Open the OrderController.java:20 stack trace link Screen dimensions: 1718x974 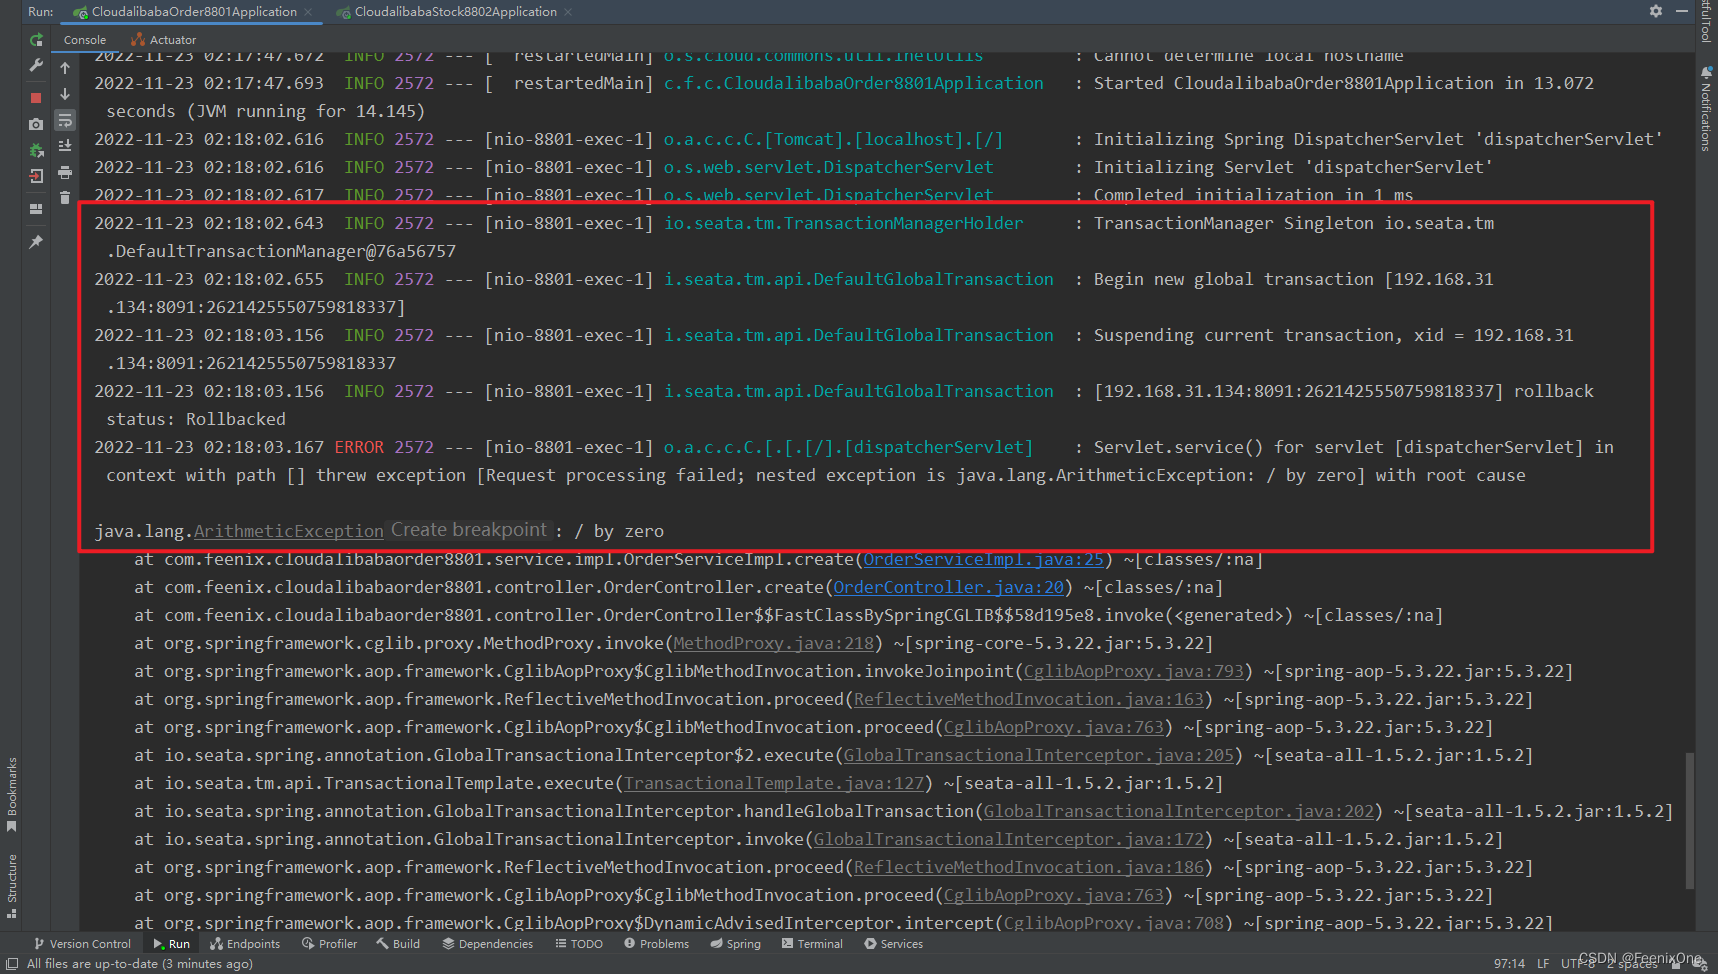click(948, 588)
